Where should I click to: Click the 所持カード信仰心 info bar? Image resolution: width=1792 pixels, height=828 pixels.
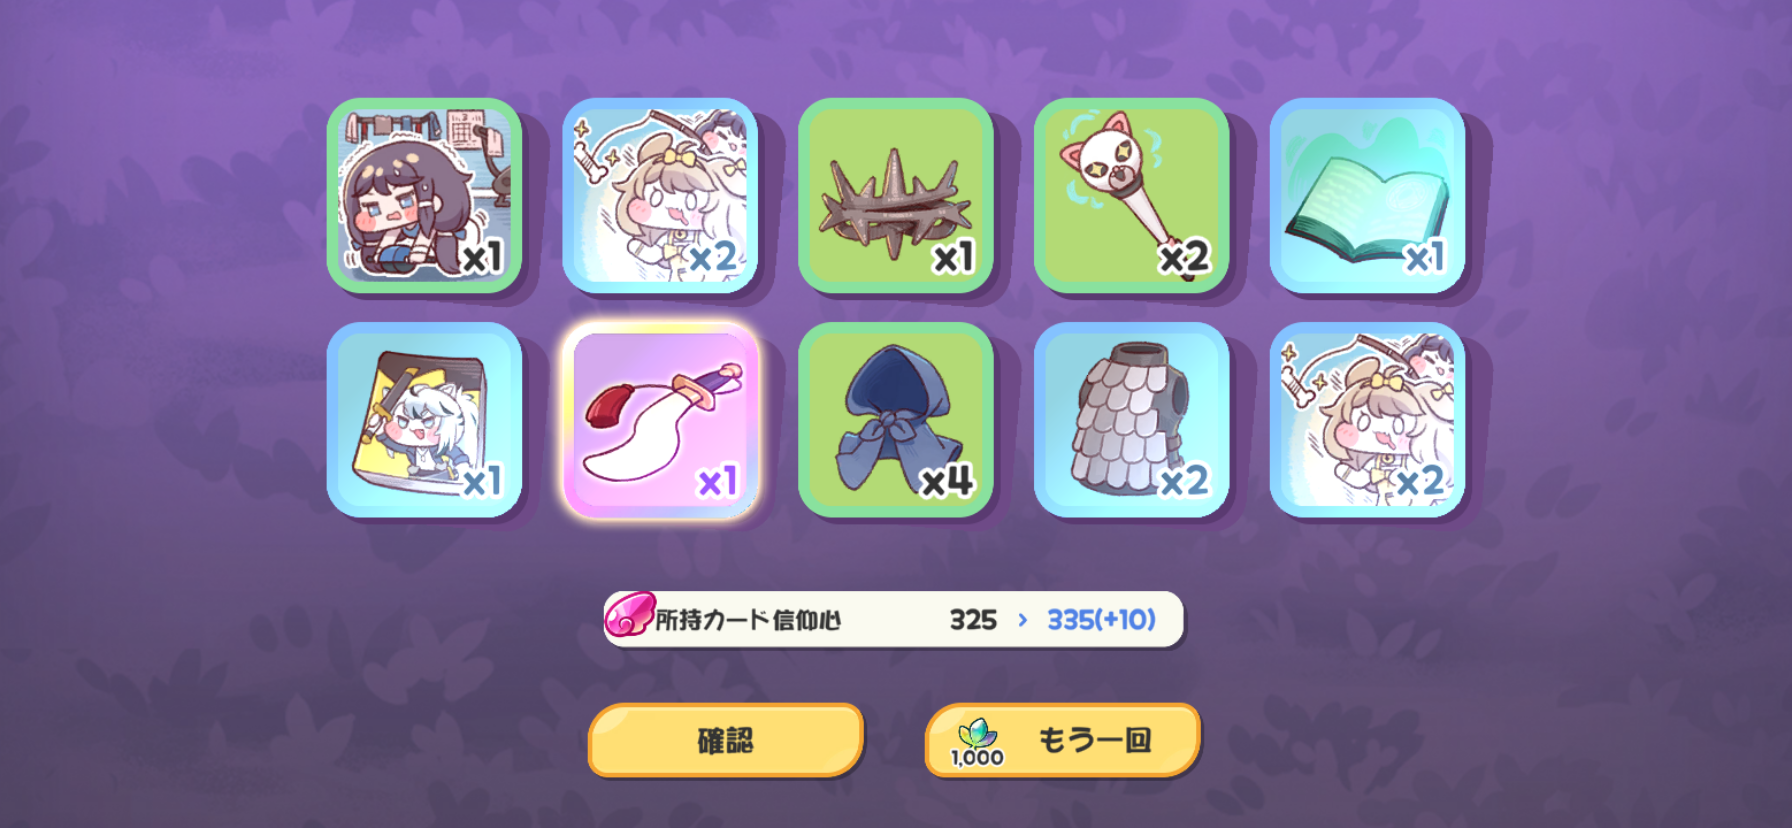click(893, 619)
